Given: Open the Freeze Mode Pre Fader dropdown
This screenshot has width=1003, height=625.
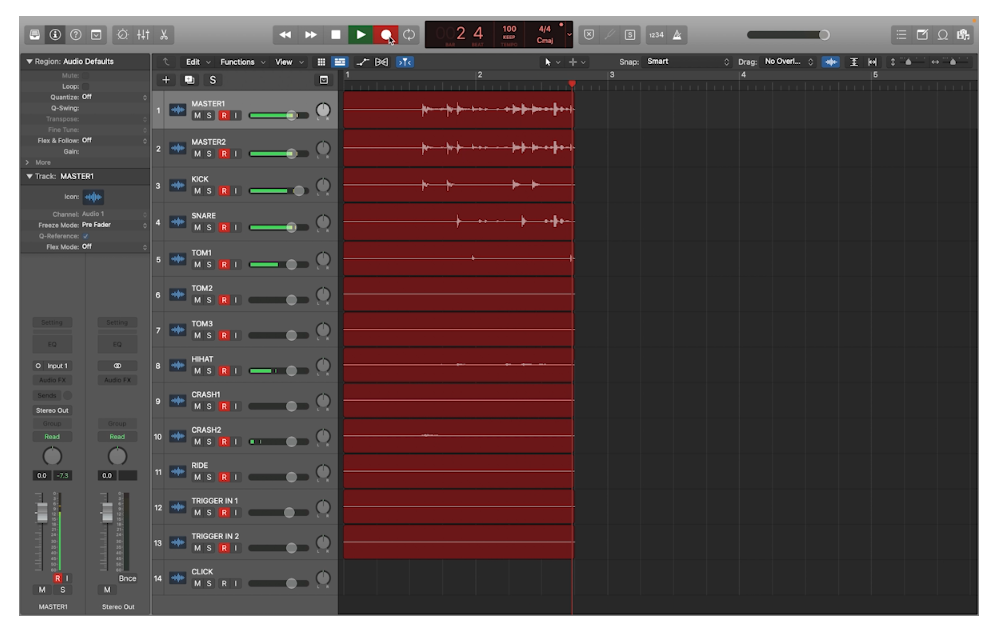Looking at the screenshot, I should point(115,225).
